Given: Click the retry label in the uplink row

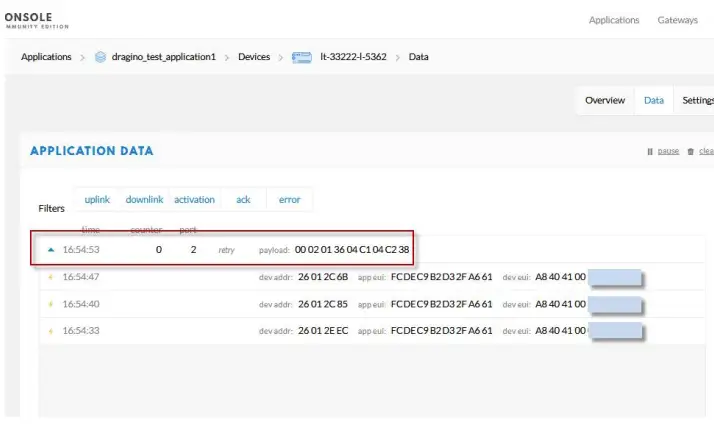Looking at the screenshot, I should (x=226, y=250).
